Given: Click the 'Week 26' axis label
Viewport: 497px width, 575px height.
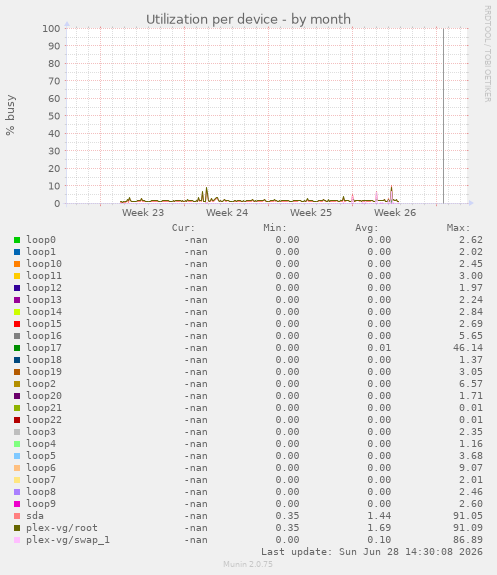Looking at the screenshot, I should click(x=395, y=213).
